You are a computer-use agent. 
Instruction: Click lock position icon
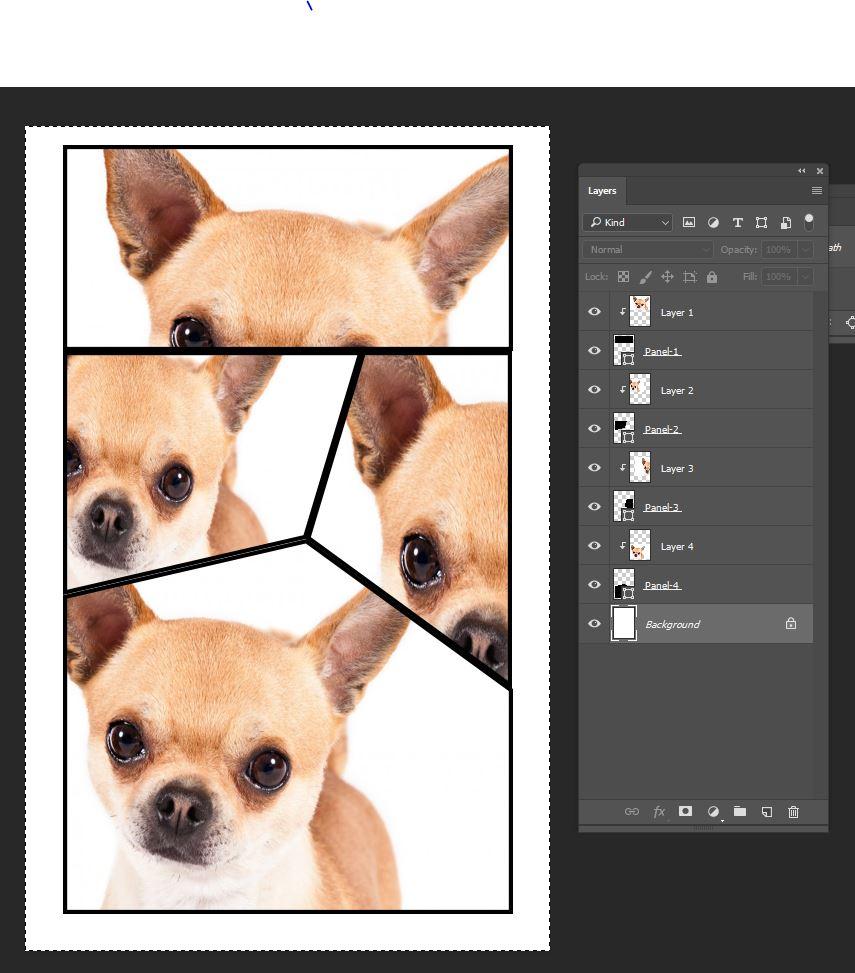click(x=667, y=277)
